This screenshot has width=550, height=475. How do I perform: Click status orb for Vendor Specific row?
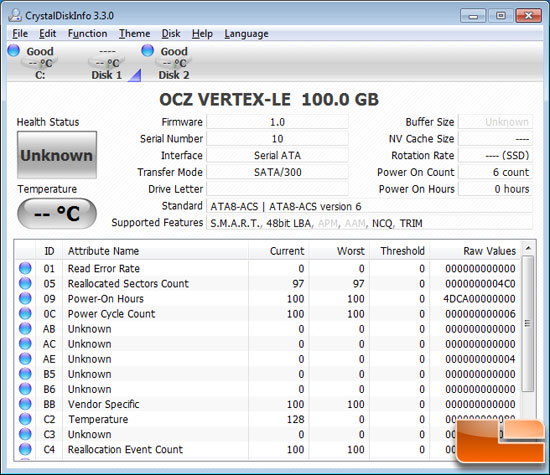pos(25,404)
